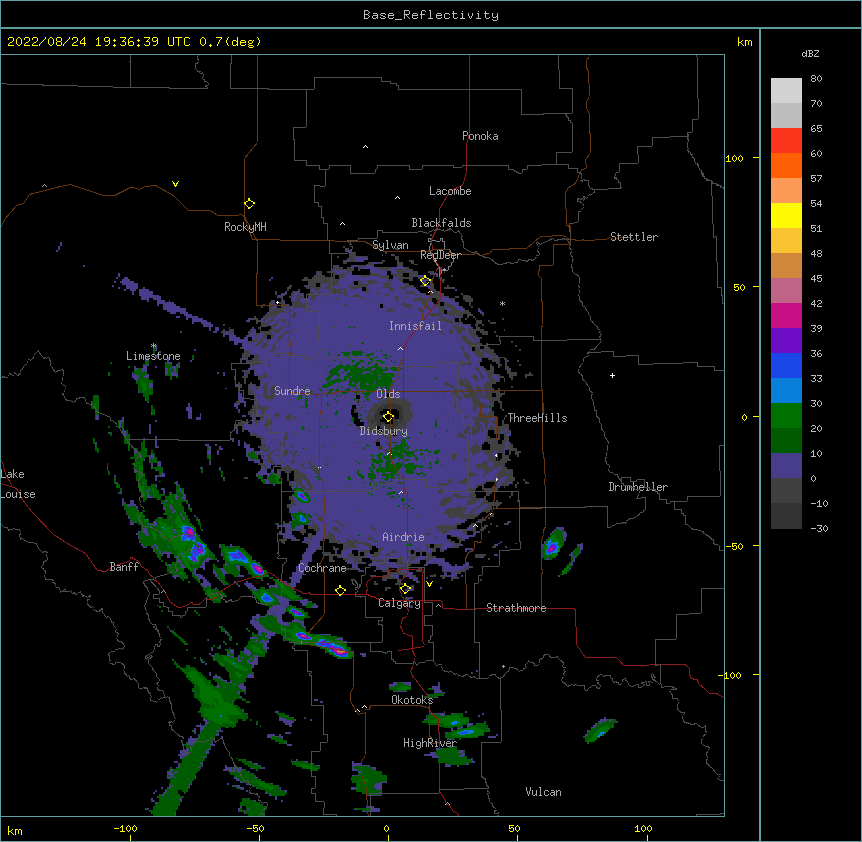
Task: Select the Didsbury label
Action: pyautogui.click(x=384, y=431)
